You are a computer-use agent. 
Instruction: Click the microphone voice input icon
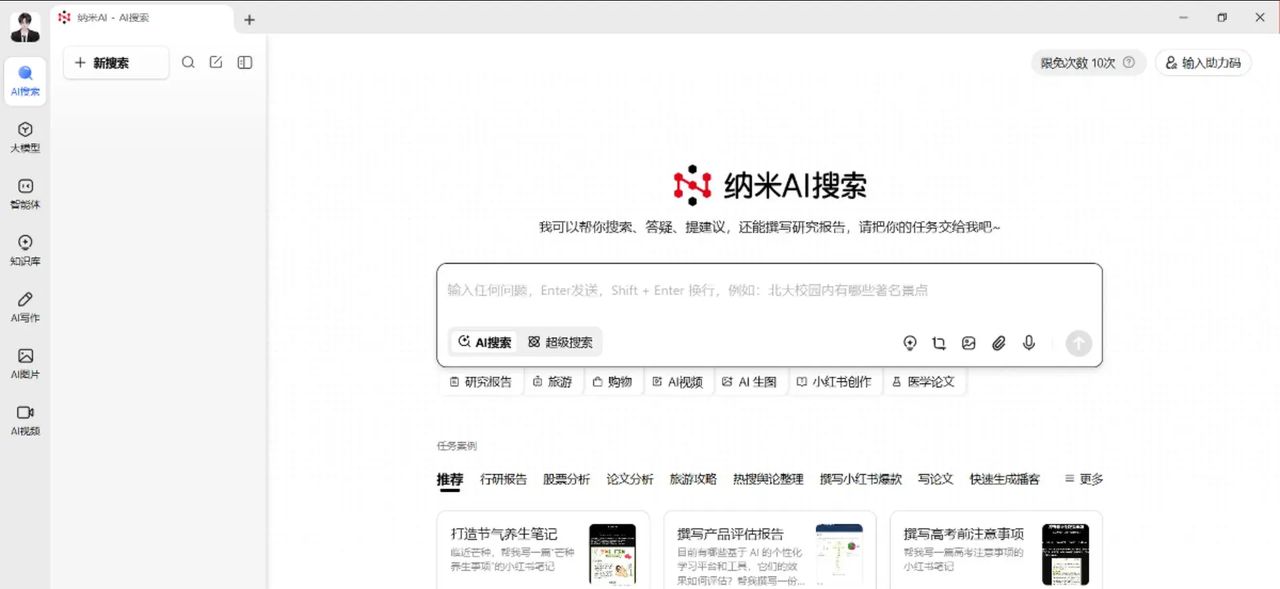coord(1028,343)
